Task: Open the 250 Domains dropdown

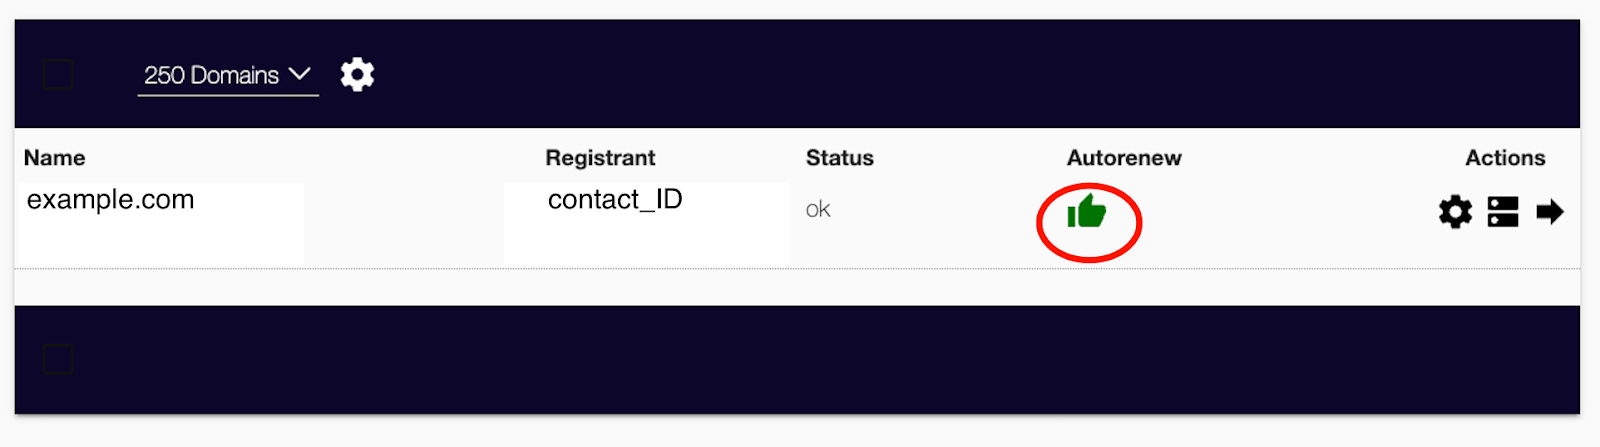Action: pyautogui.click(x=228, y=76)
